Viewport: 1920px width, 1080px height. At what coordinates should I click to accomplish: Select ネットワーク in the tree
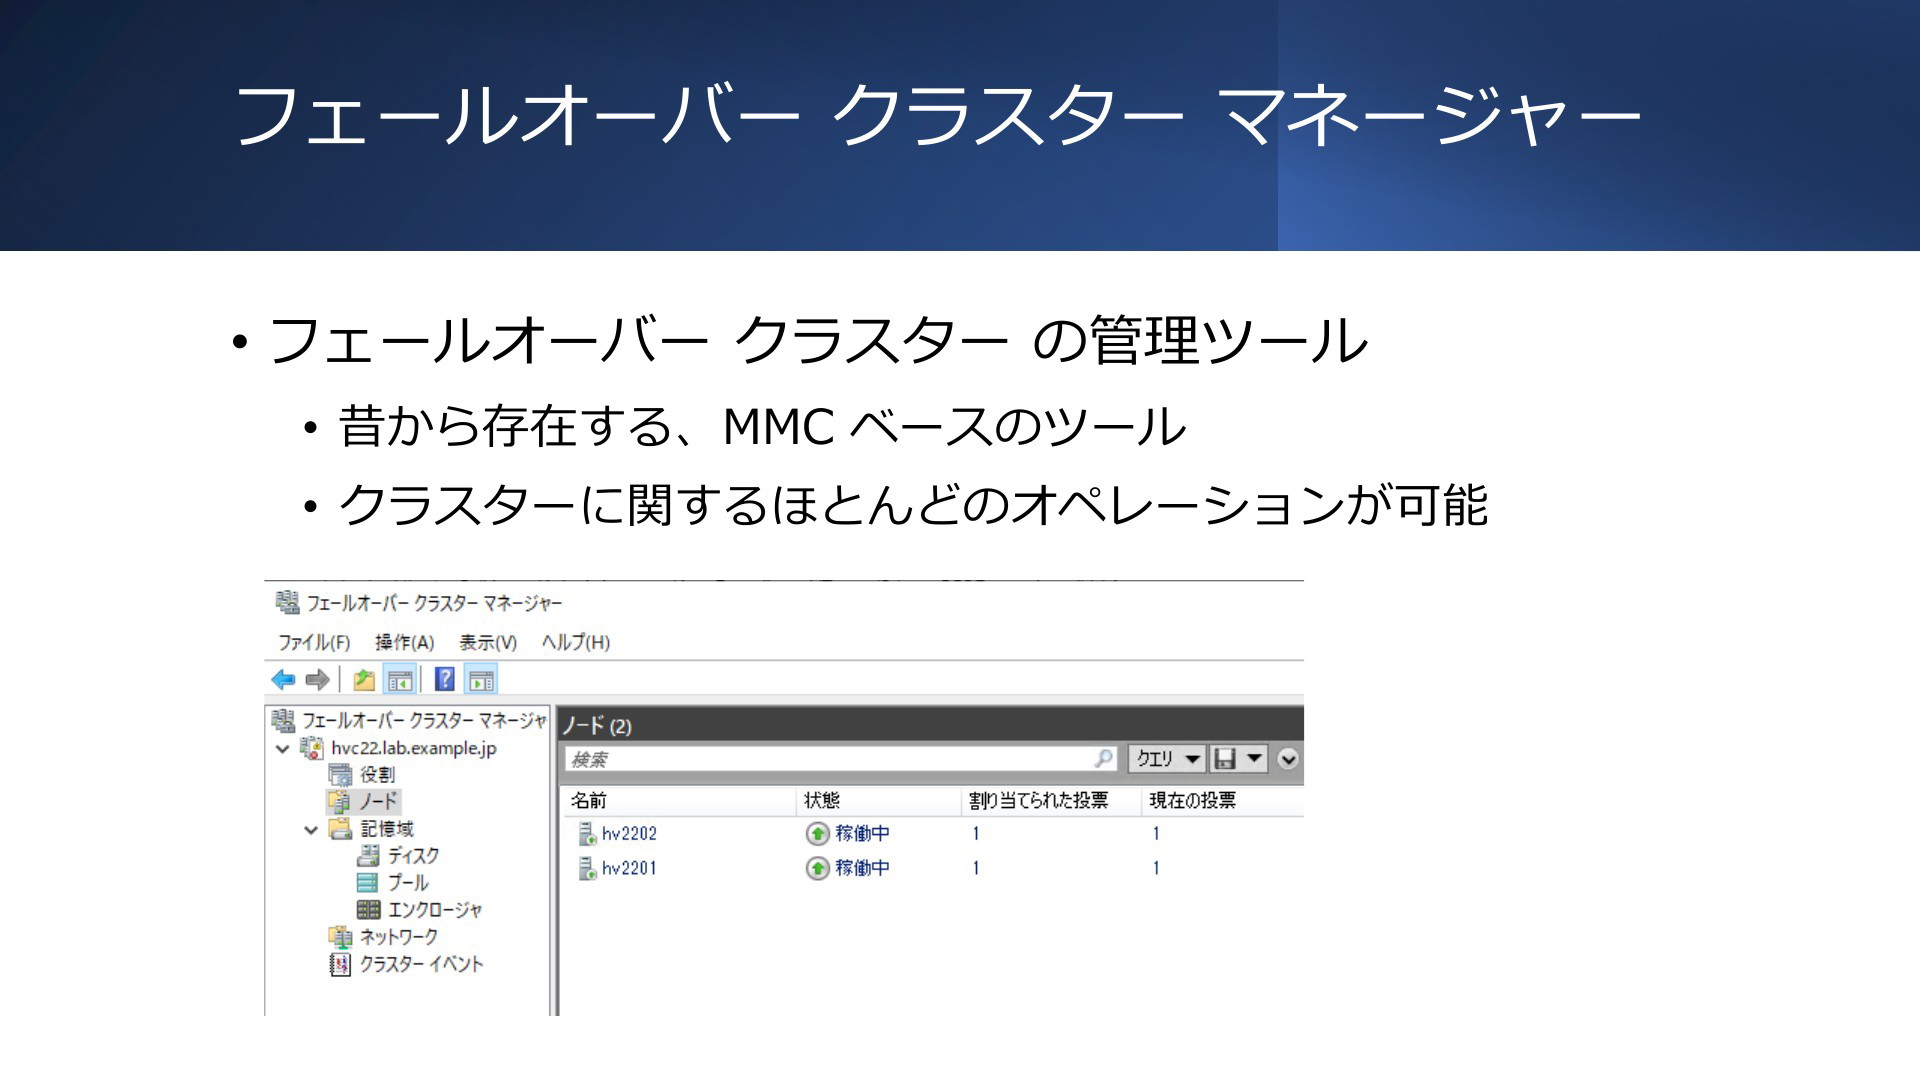tap(399, 937)
